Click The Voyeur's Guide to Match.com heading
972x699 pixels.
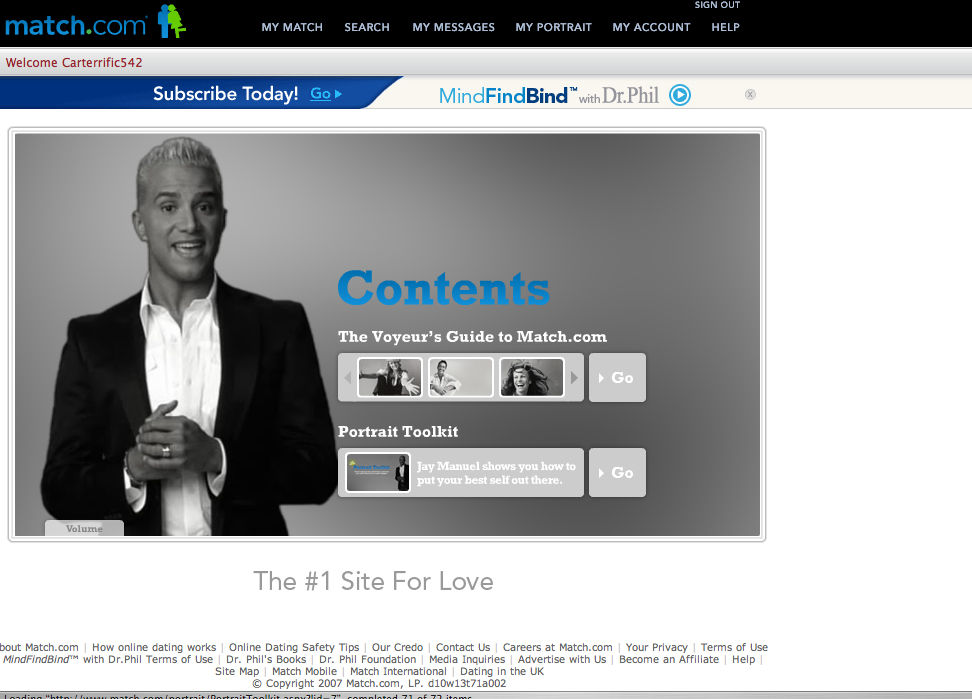[x=472, y=336]
